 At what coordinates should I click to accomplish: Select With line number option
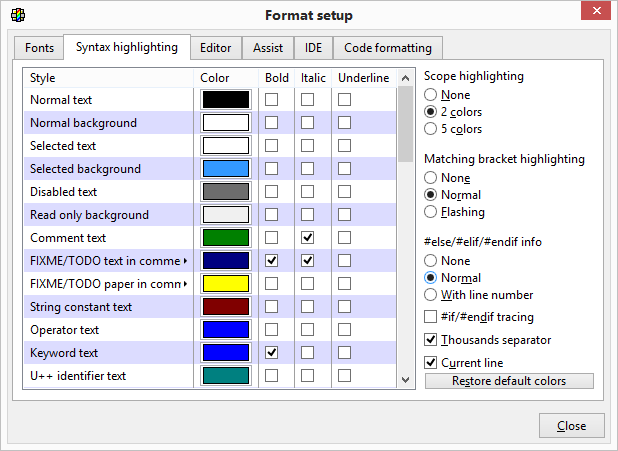(431, 295)
